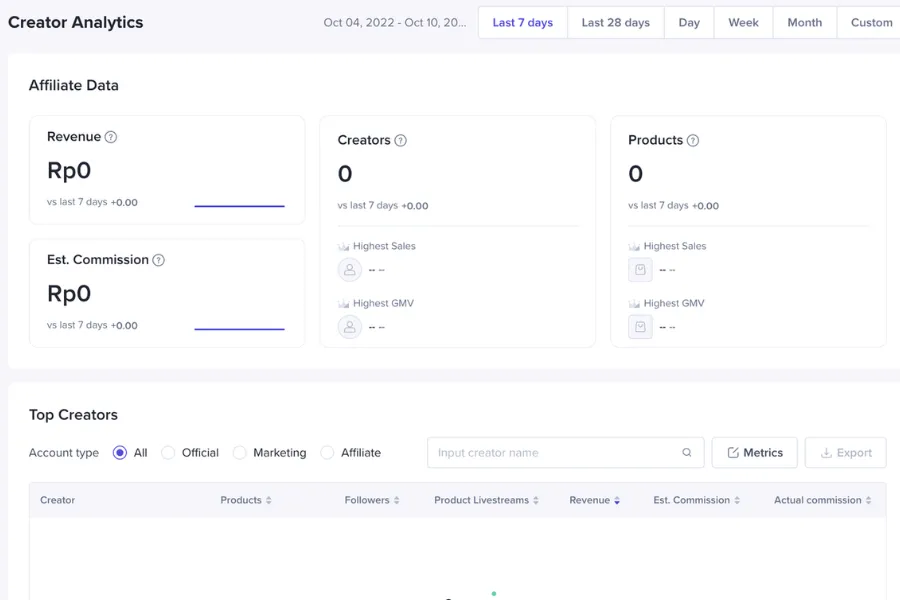This screenshot has width=900, height=600.
Task: Click crown icon beside Products Highest Sales
Action: [634, 246]
